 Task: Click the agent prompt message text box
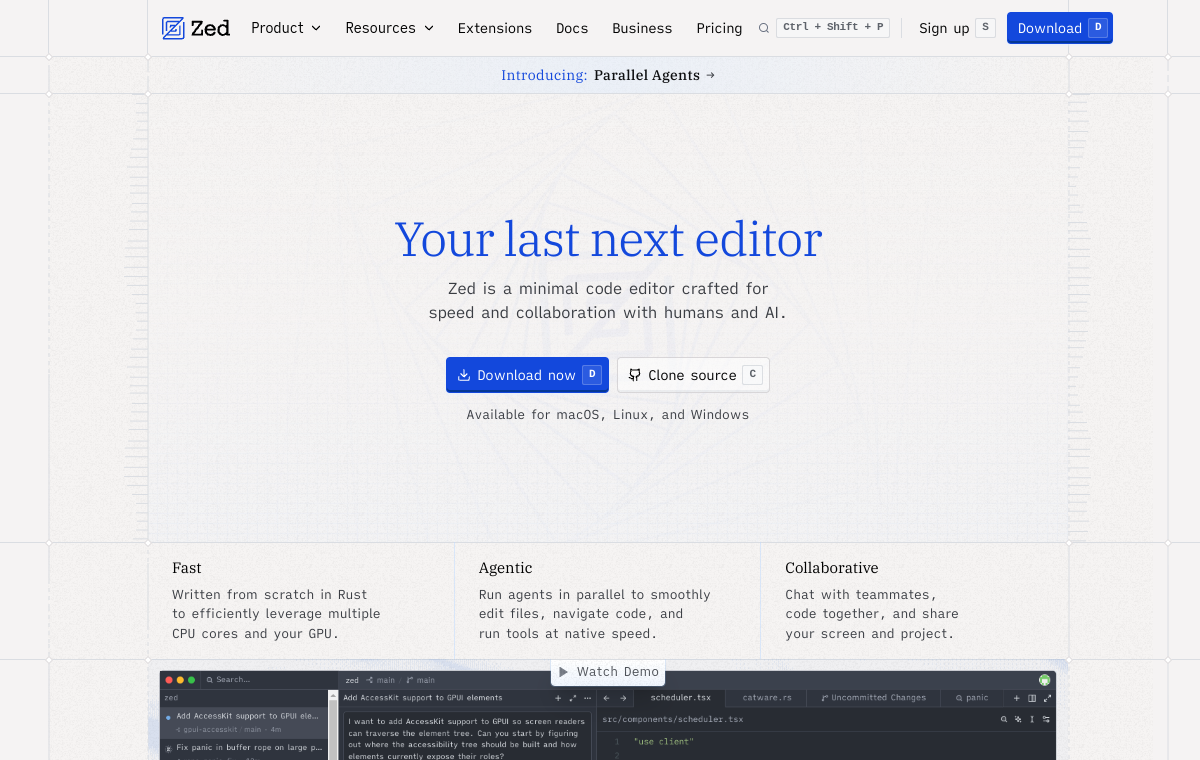pyautogui.click(x=466, y=738)
